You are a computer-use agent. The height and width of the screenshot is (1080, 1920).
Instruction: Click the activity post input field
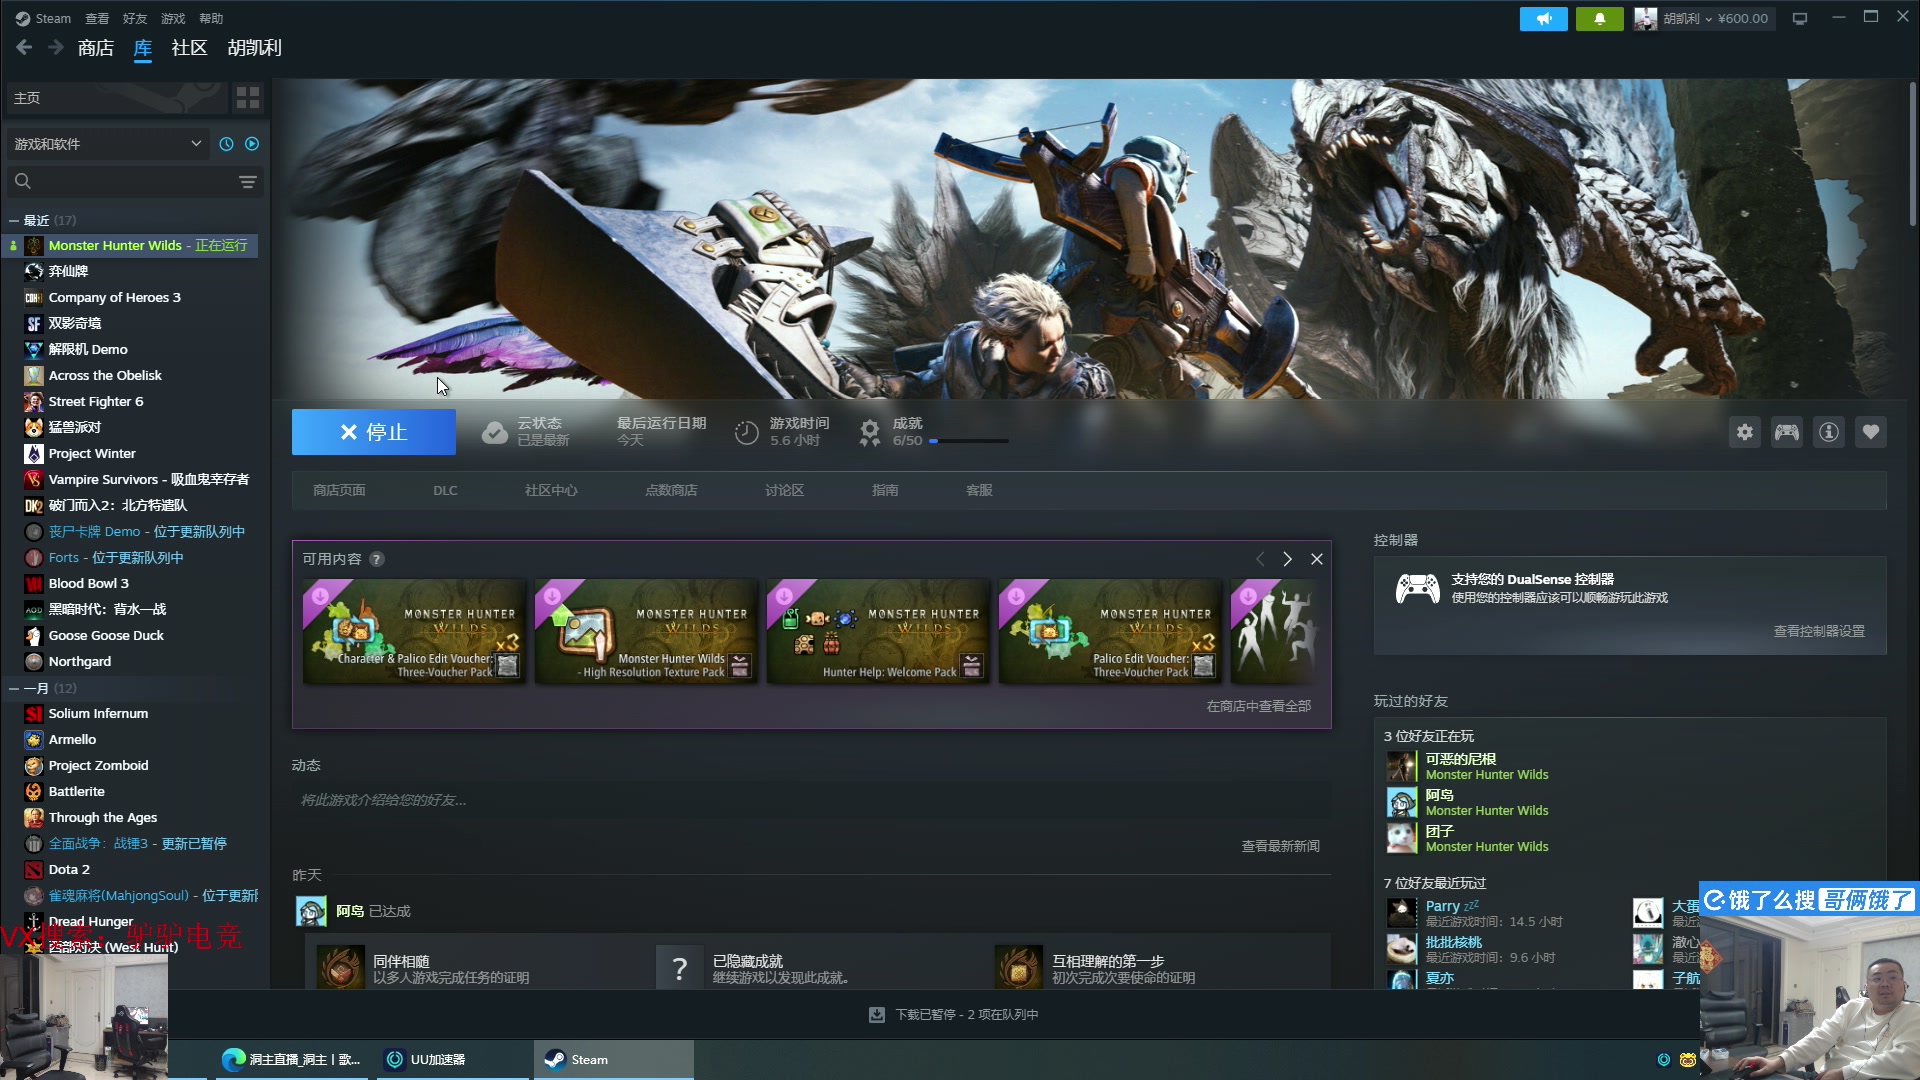click(811, 800)
